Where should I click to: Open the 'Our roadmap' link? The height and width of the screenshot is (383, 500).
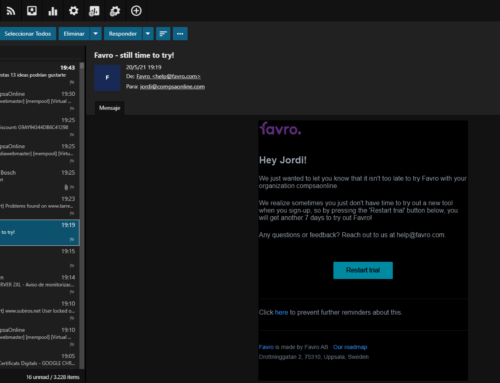tap(350, 347)
